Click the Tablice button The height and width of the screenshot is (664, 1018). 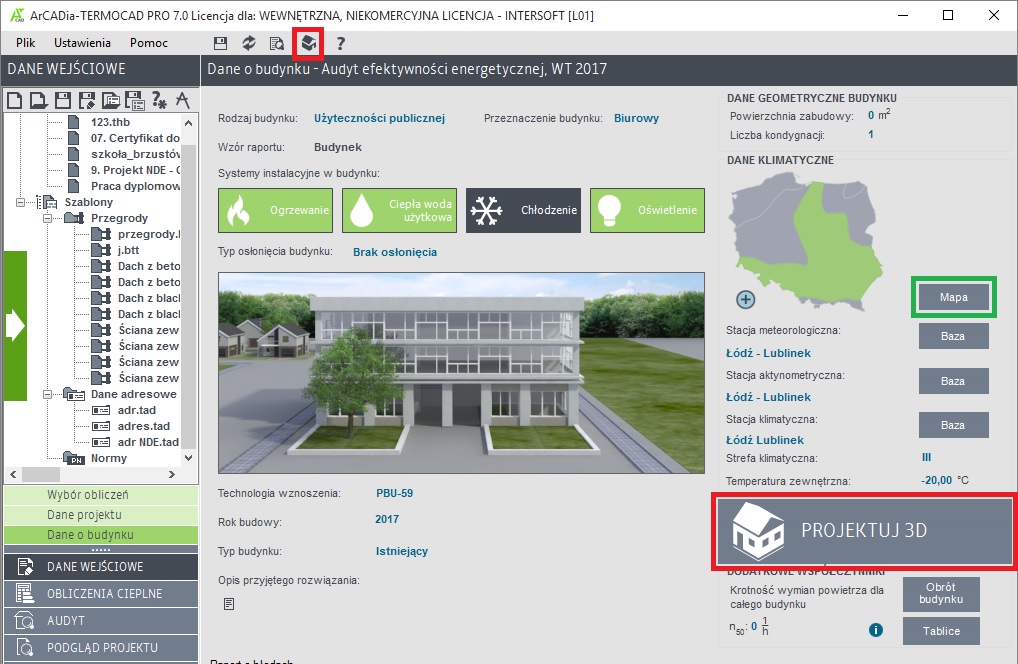click(941, 631)
